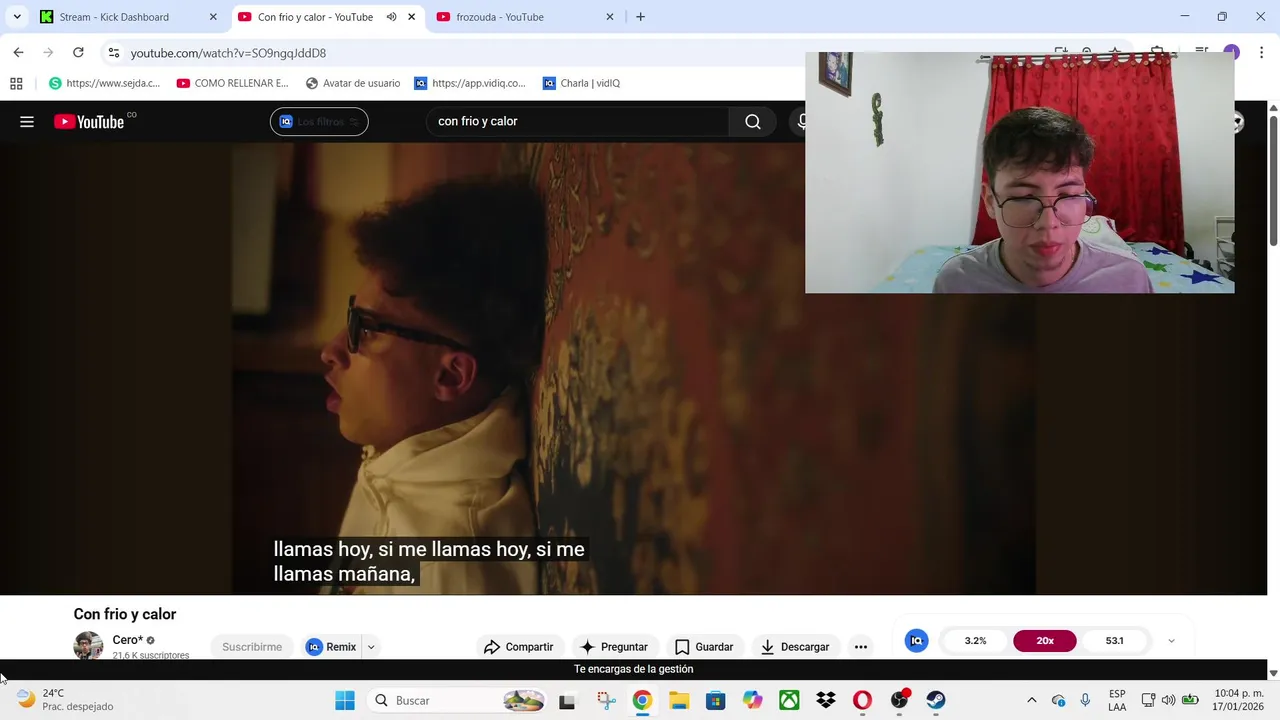Image resolution: width=1280 pixels, height=720 pixels.
Task: Open Snipping Tool from taskbar
Action: 606,700
